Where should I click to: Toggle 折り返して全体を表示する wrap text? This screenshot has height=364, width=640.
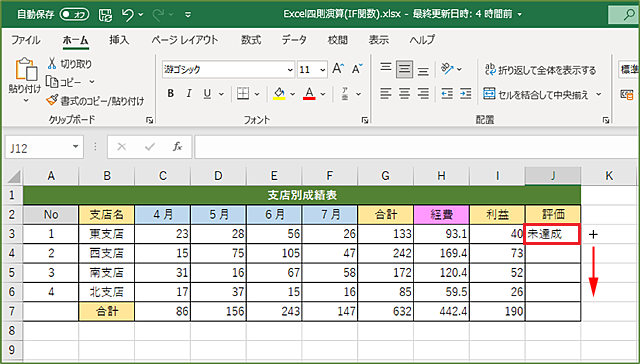pyautogui.click(x=540, y=70)
